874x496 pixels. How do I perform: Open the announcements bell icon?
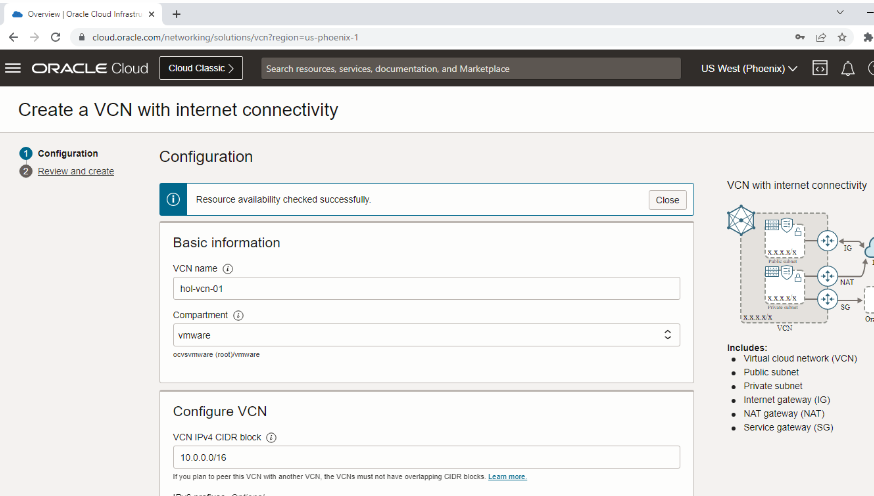848,68
